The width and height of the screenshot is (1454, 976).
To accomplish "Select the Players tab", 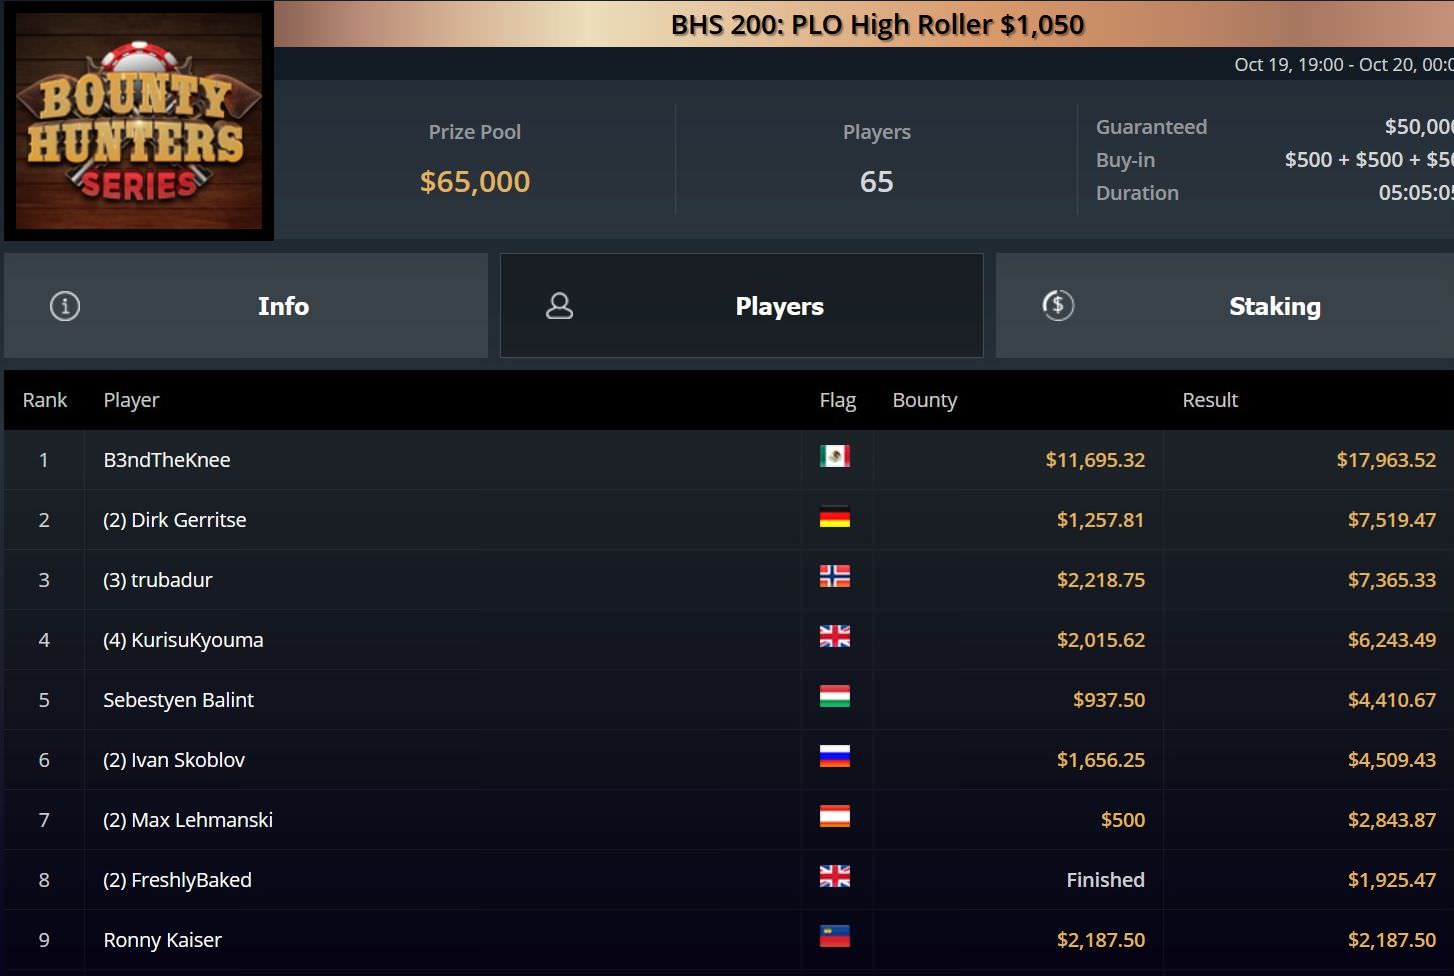I will click(x=742, y=306).
